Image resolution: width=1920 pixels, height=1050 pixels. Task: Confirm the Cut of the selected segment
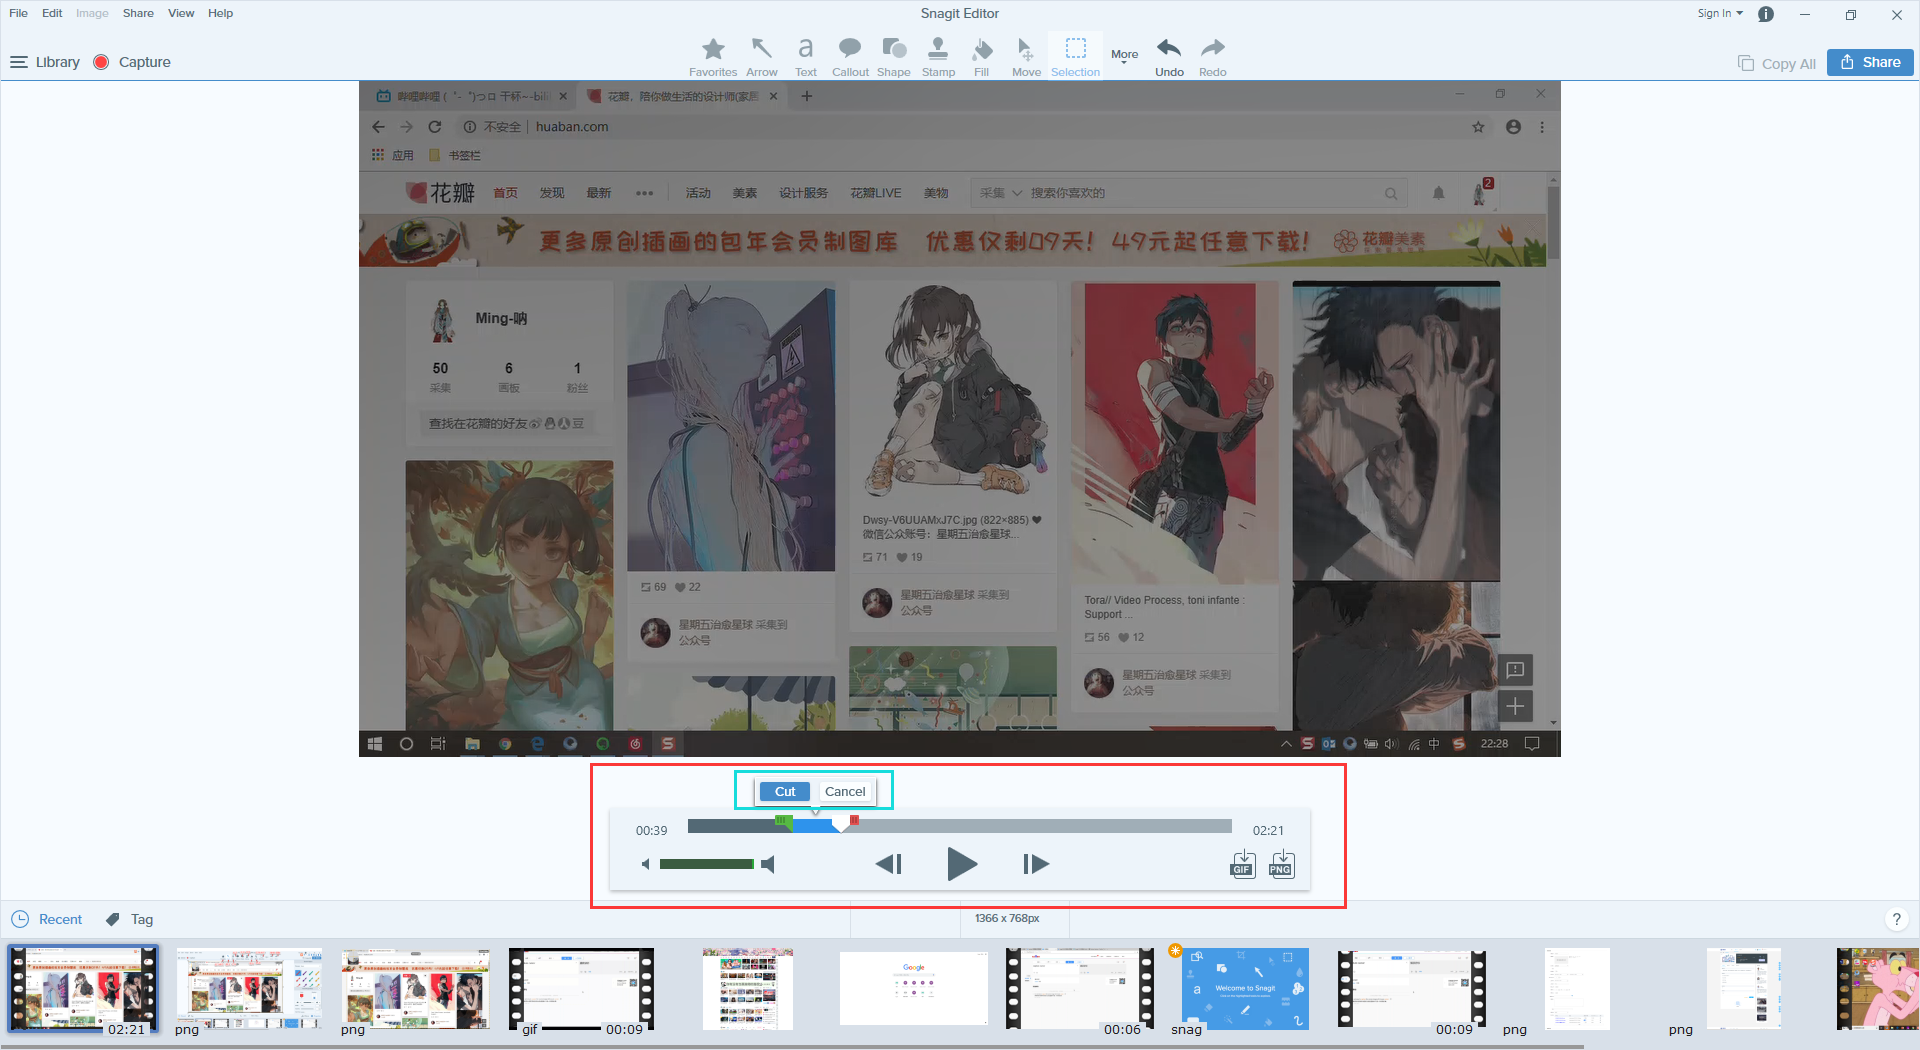point(785,792)
